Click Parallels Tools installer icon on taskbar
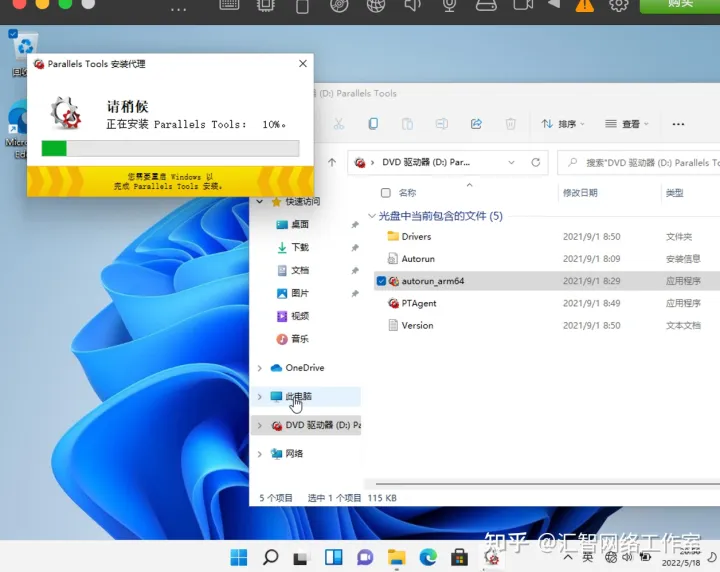720x572 pixels. click(x=491, y=557)
